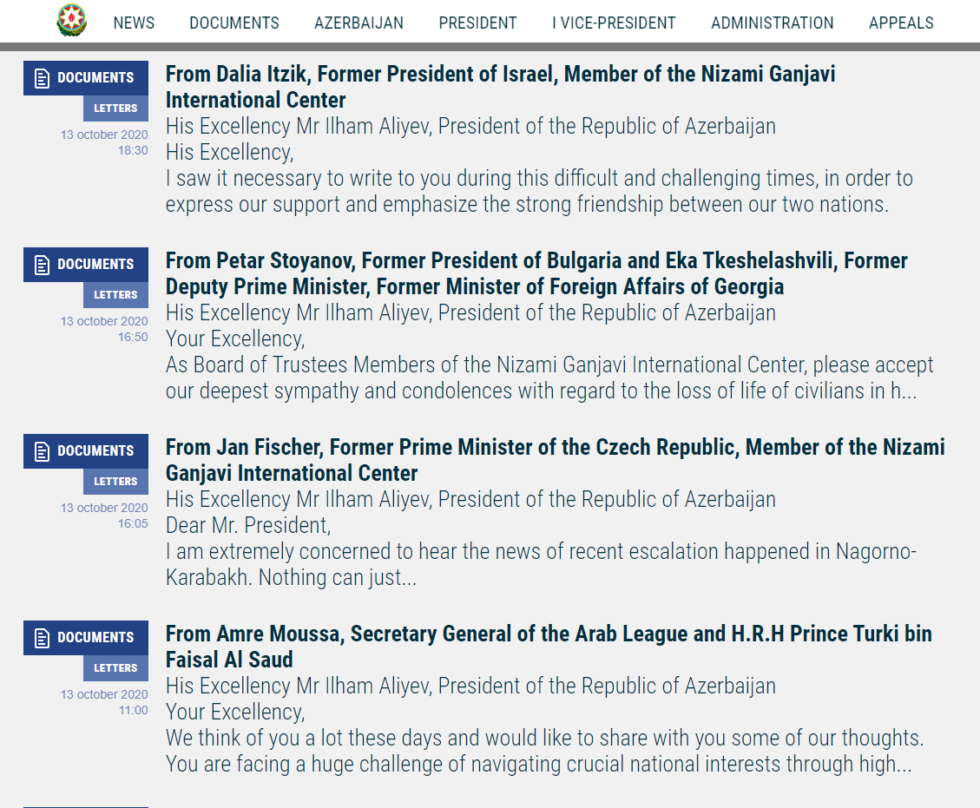Image resolution: width=980 pixels, height=808 pixels.
Task: Open the letter from Dalia Itzik
Action: (500, 87)
